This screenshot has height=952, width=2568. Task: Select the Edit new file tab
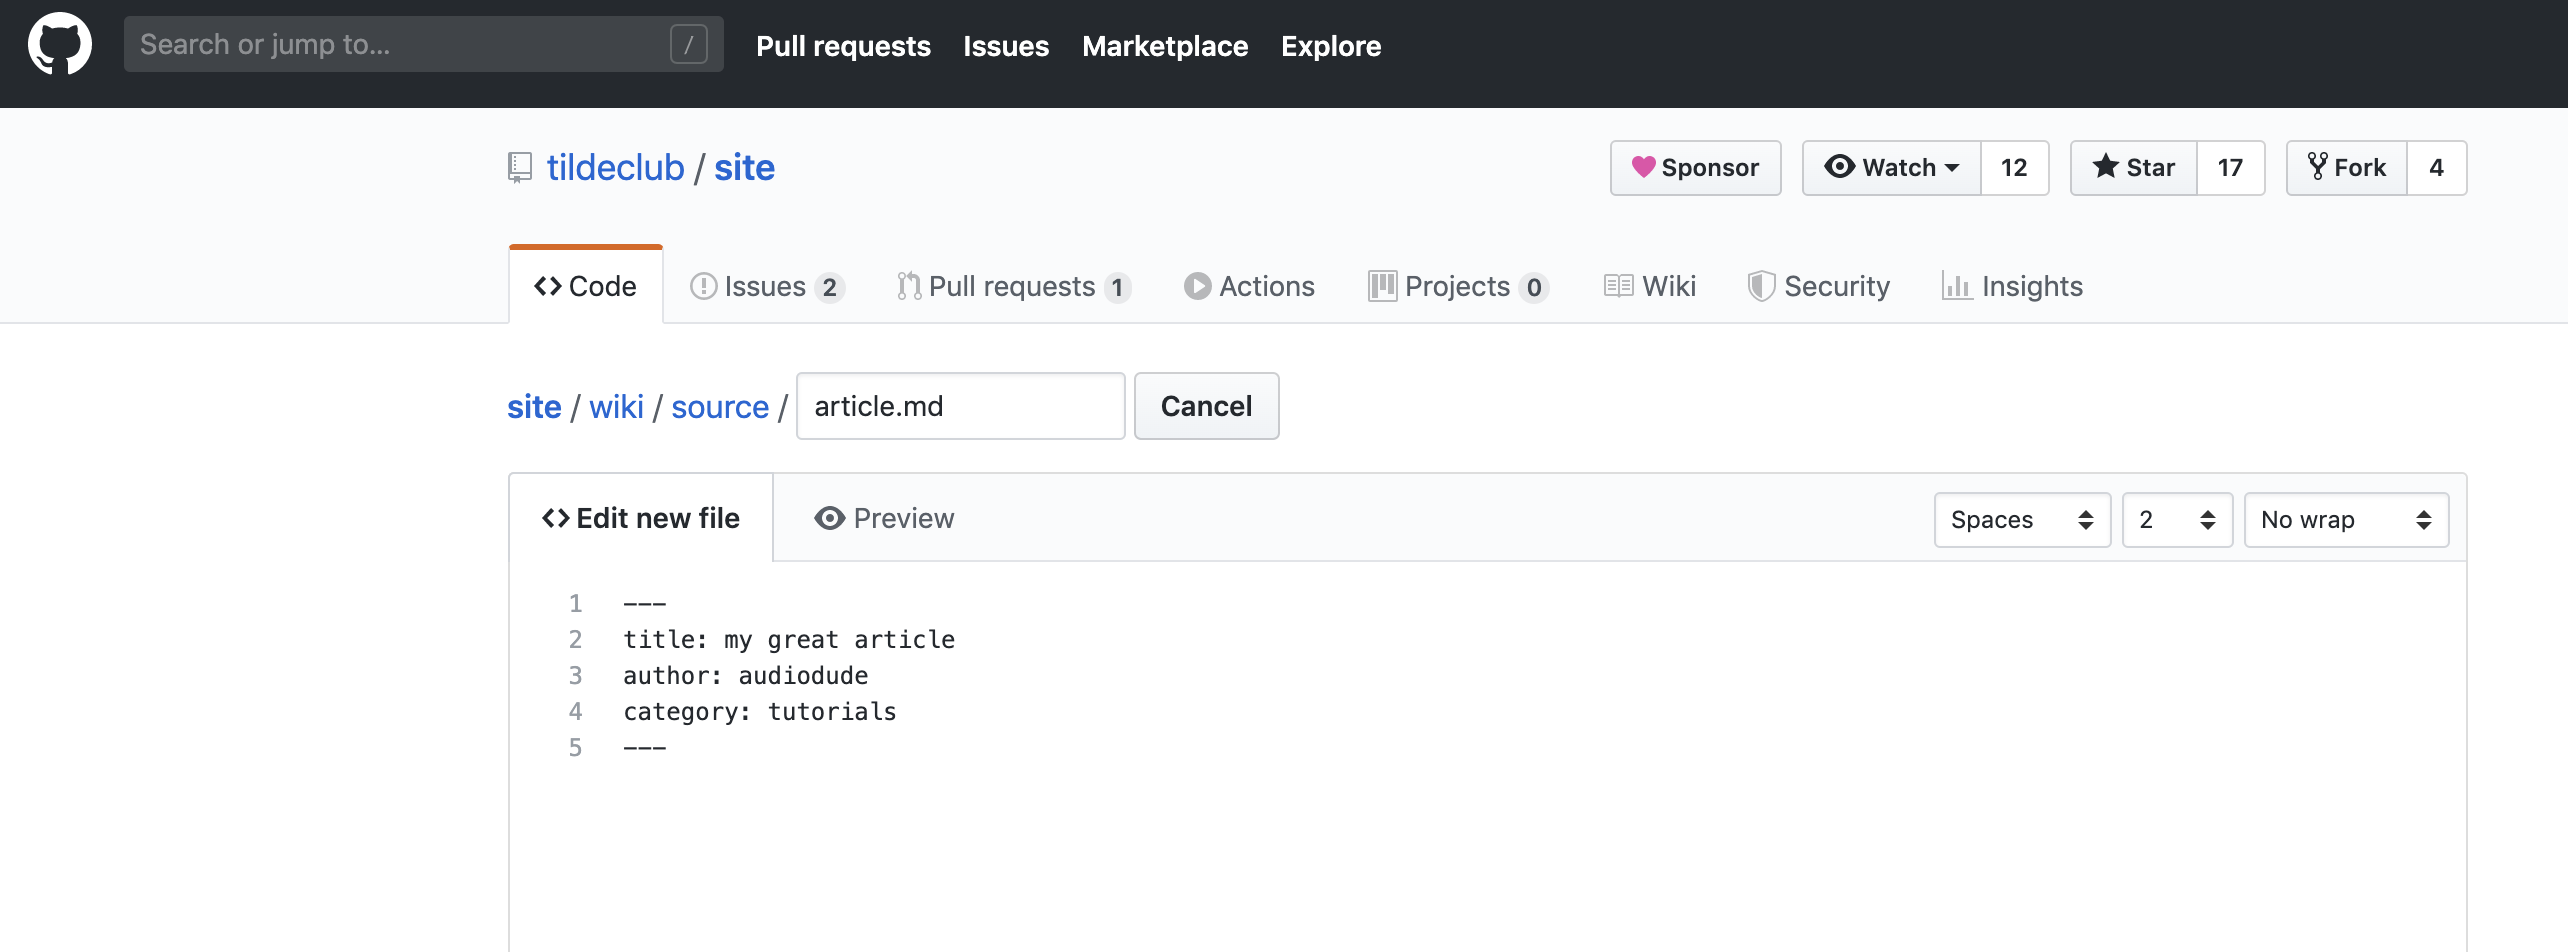click(641, 518)
